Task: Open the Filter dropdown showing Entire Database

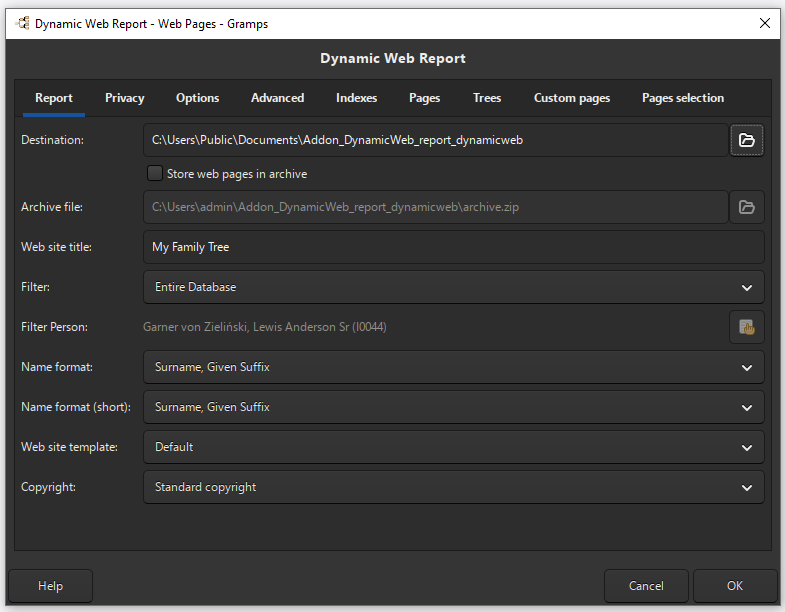Action: [454, 287]
